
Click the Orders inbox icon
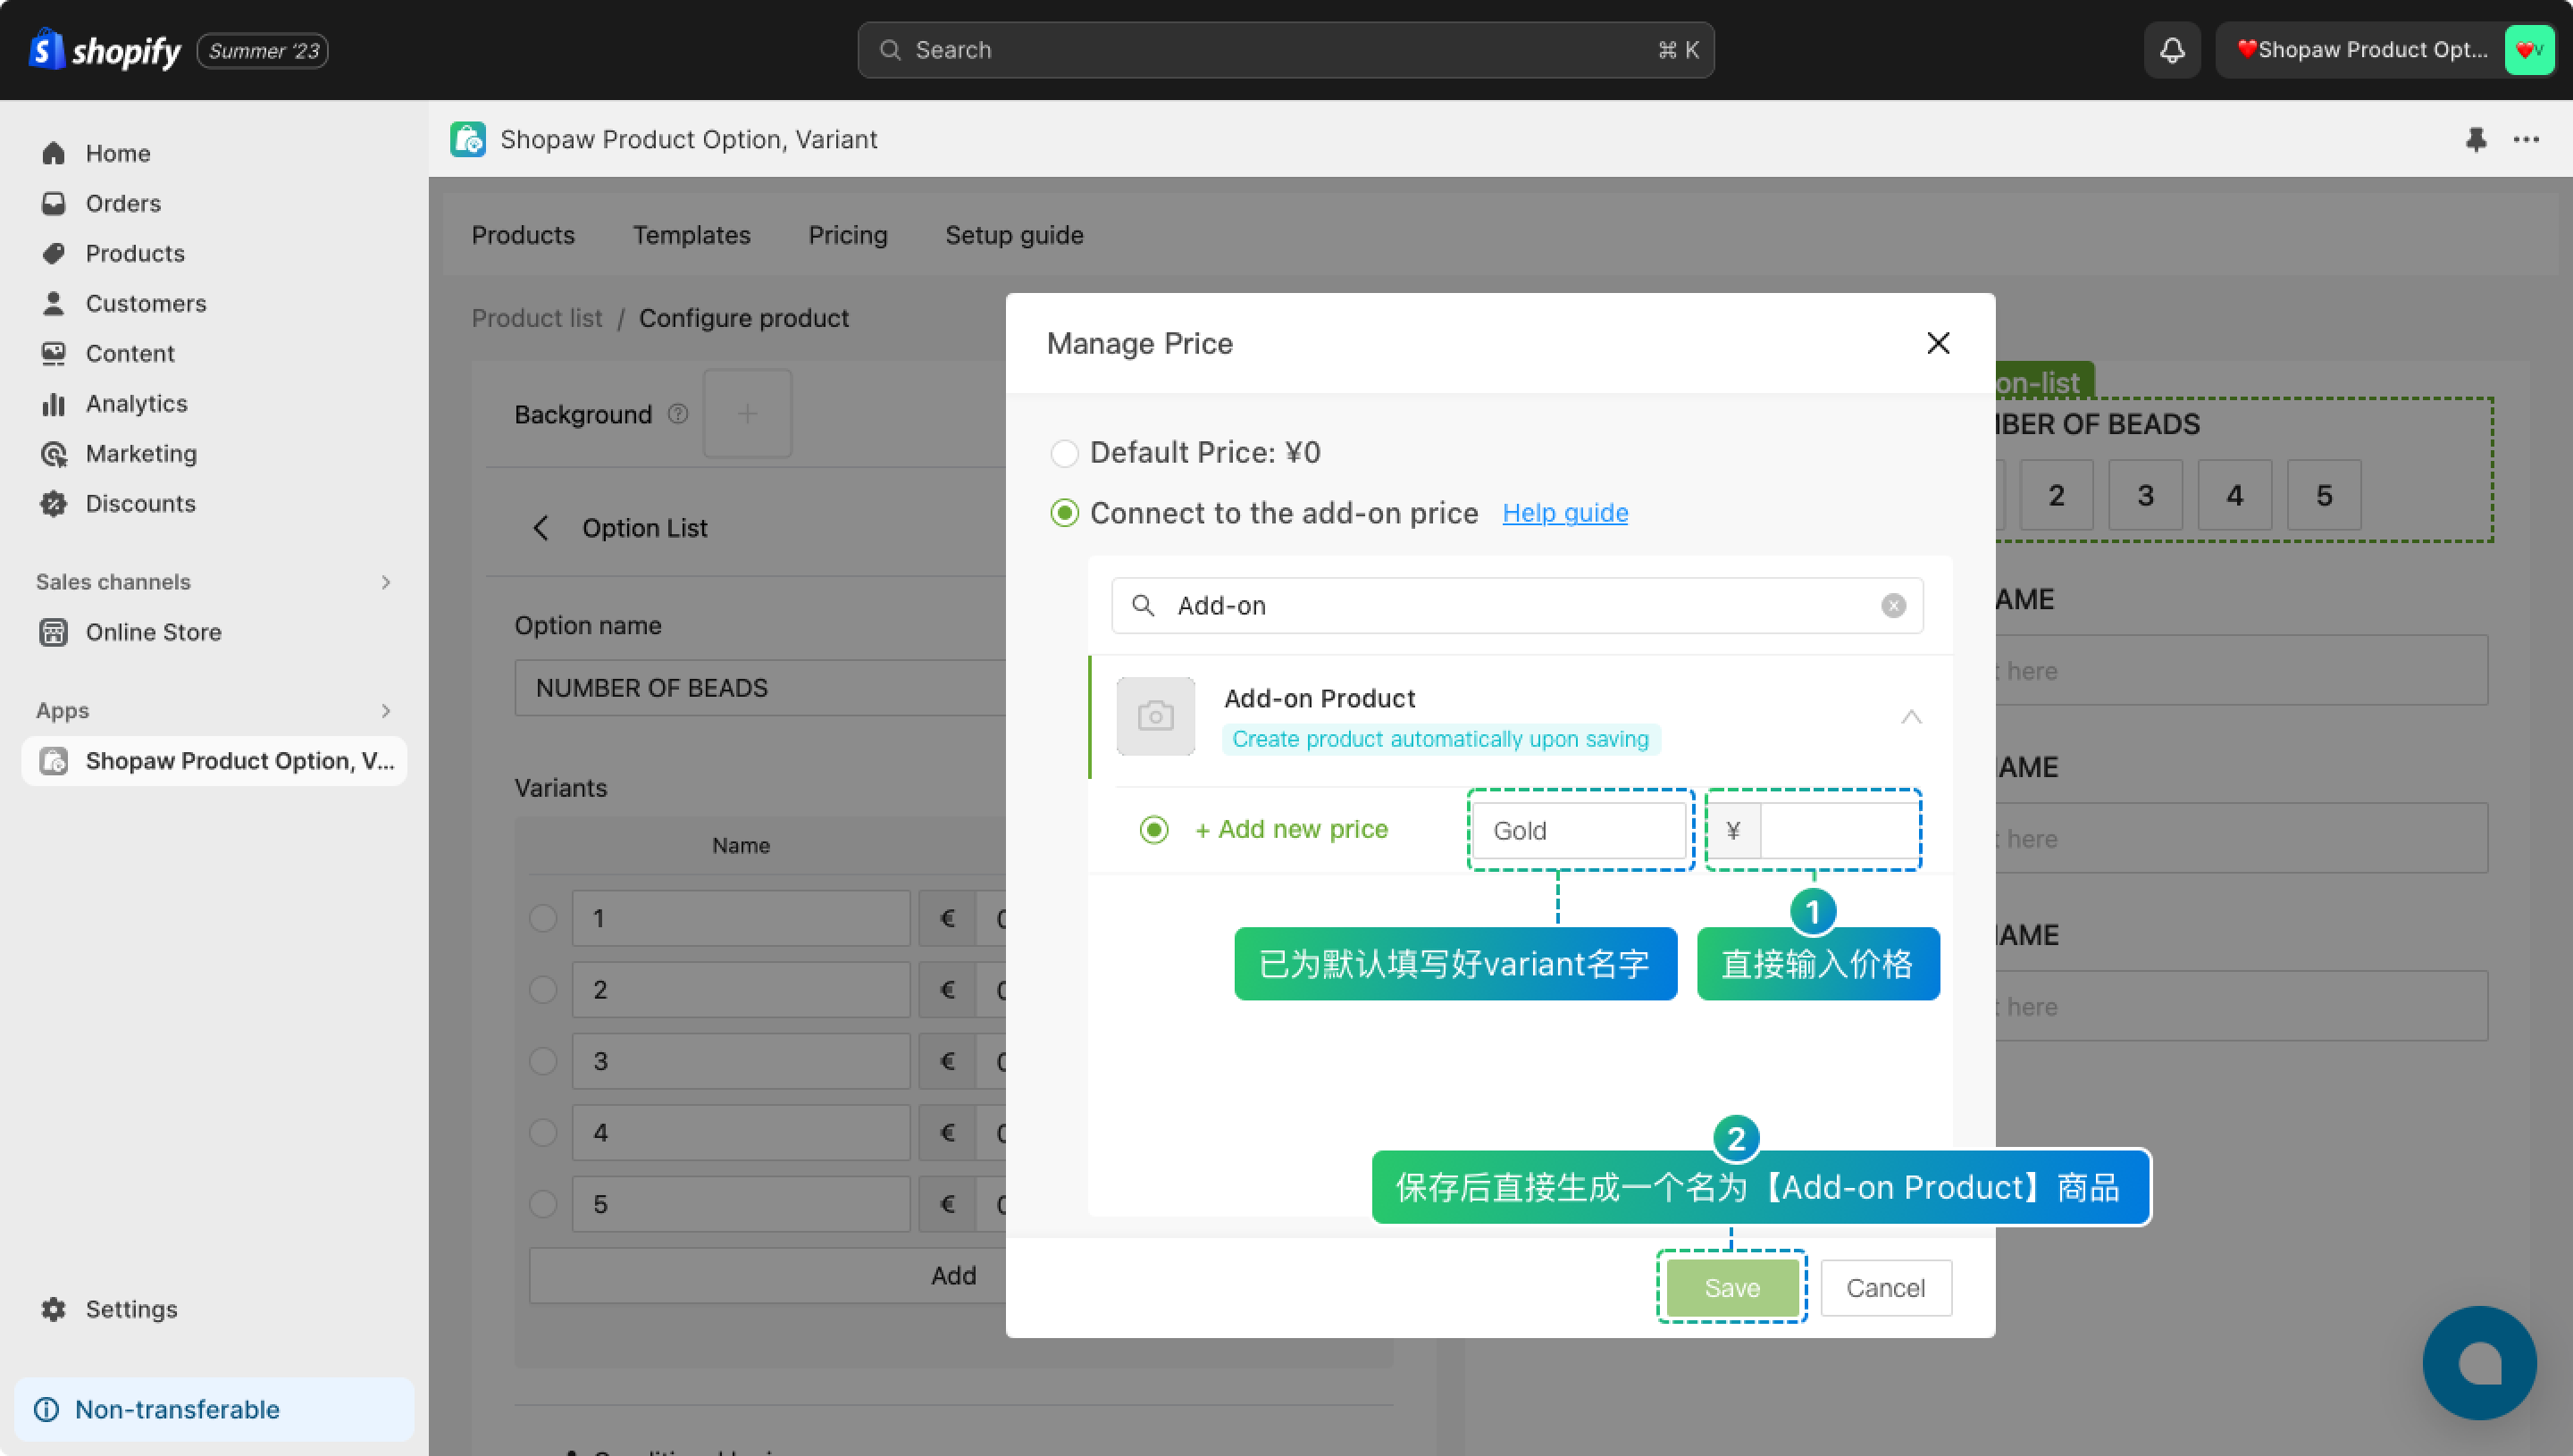[x=54, y=203]
